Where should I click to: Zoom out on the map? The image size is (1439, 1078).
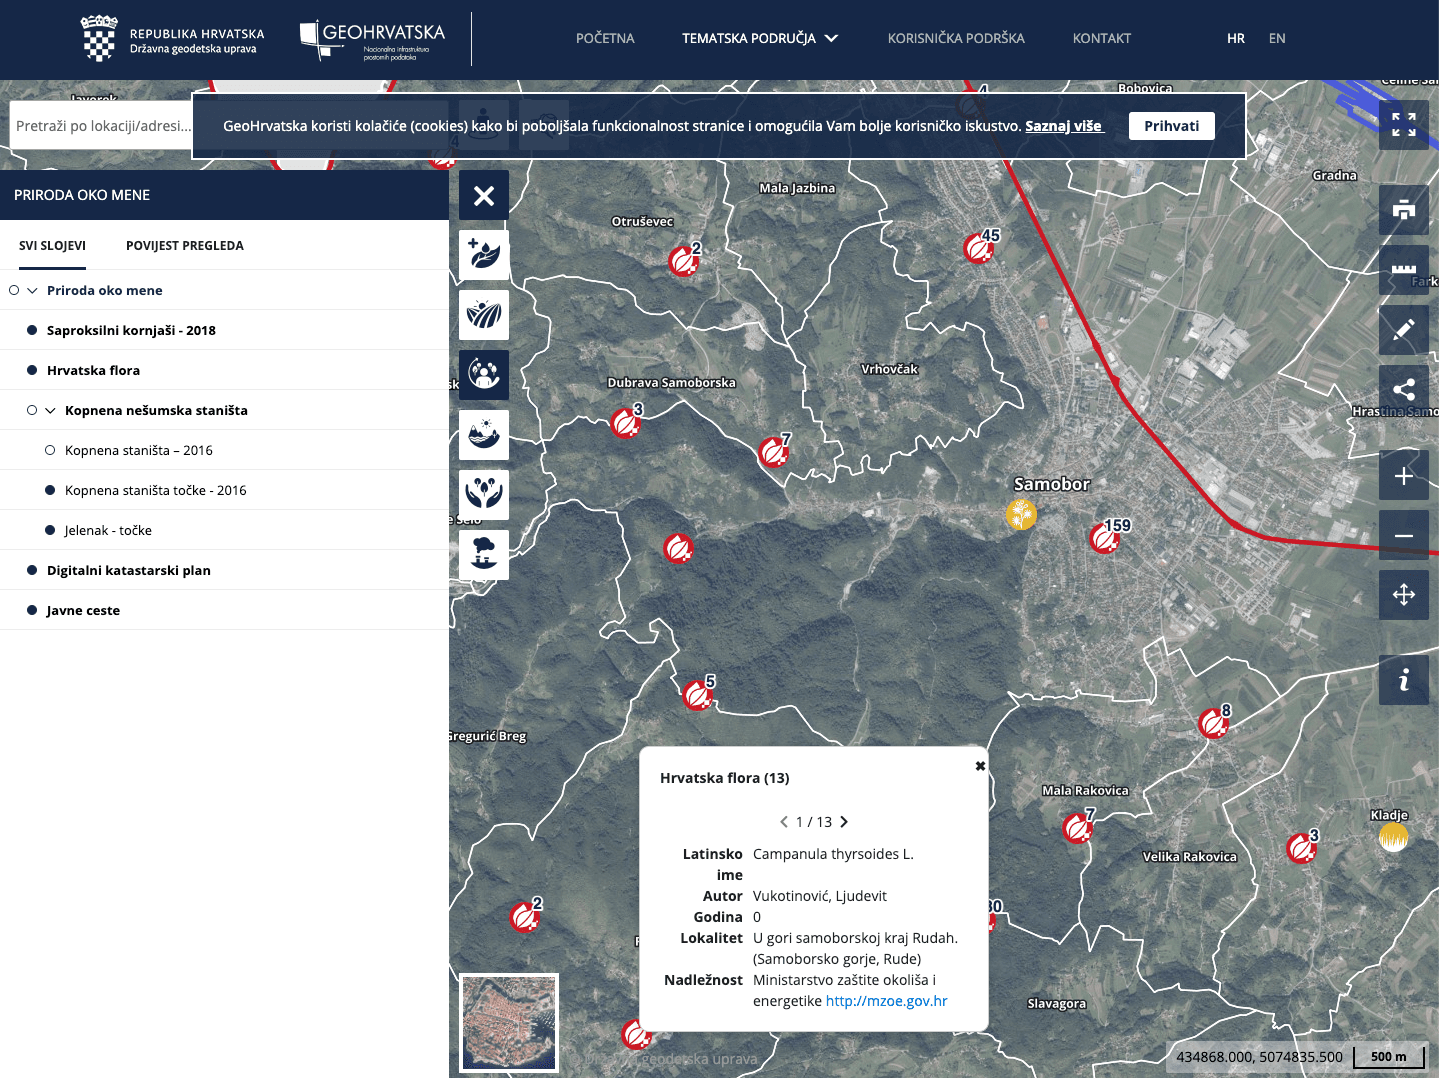tap(1404, 535)
